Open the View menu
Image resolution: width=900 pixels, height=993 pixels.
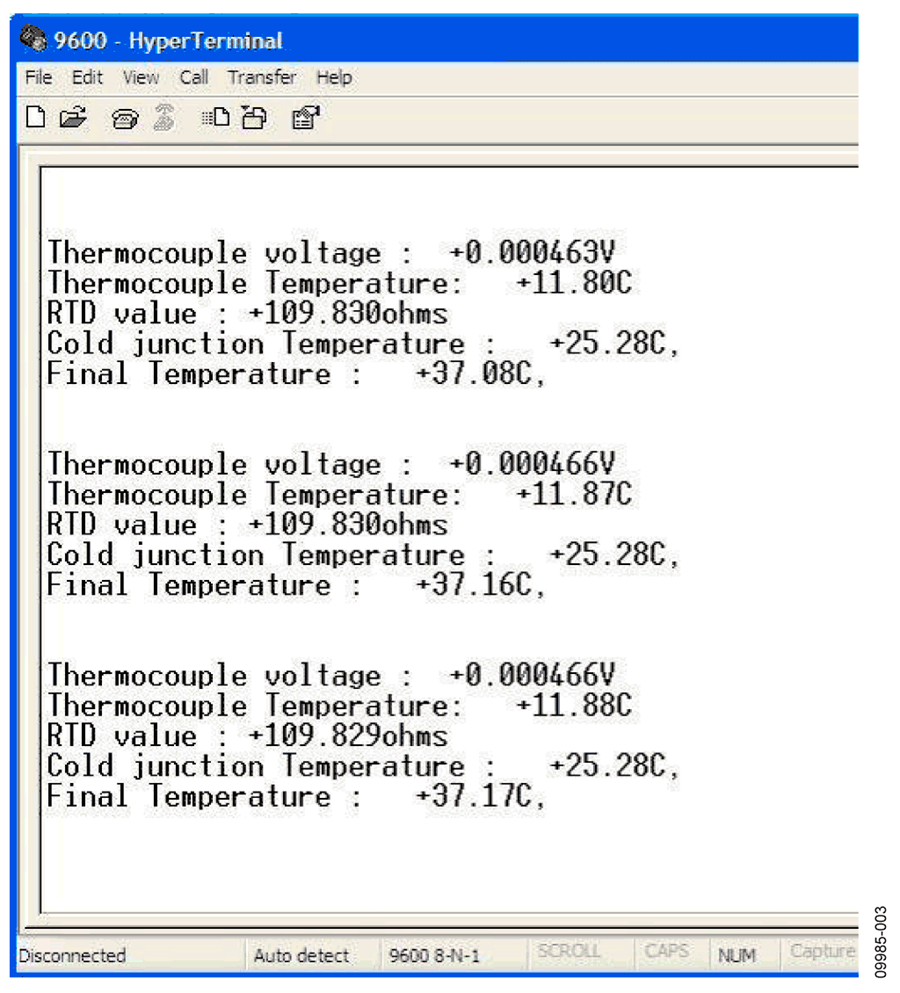[141, 77]
